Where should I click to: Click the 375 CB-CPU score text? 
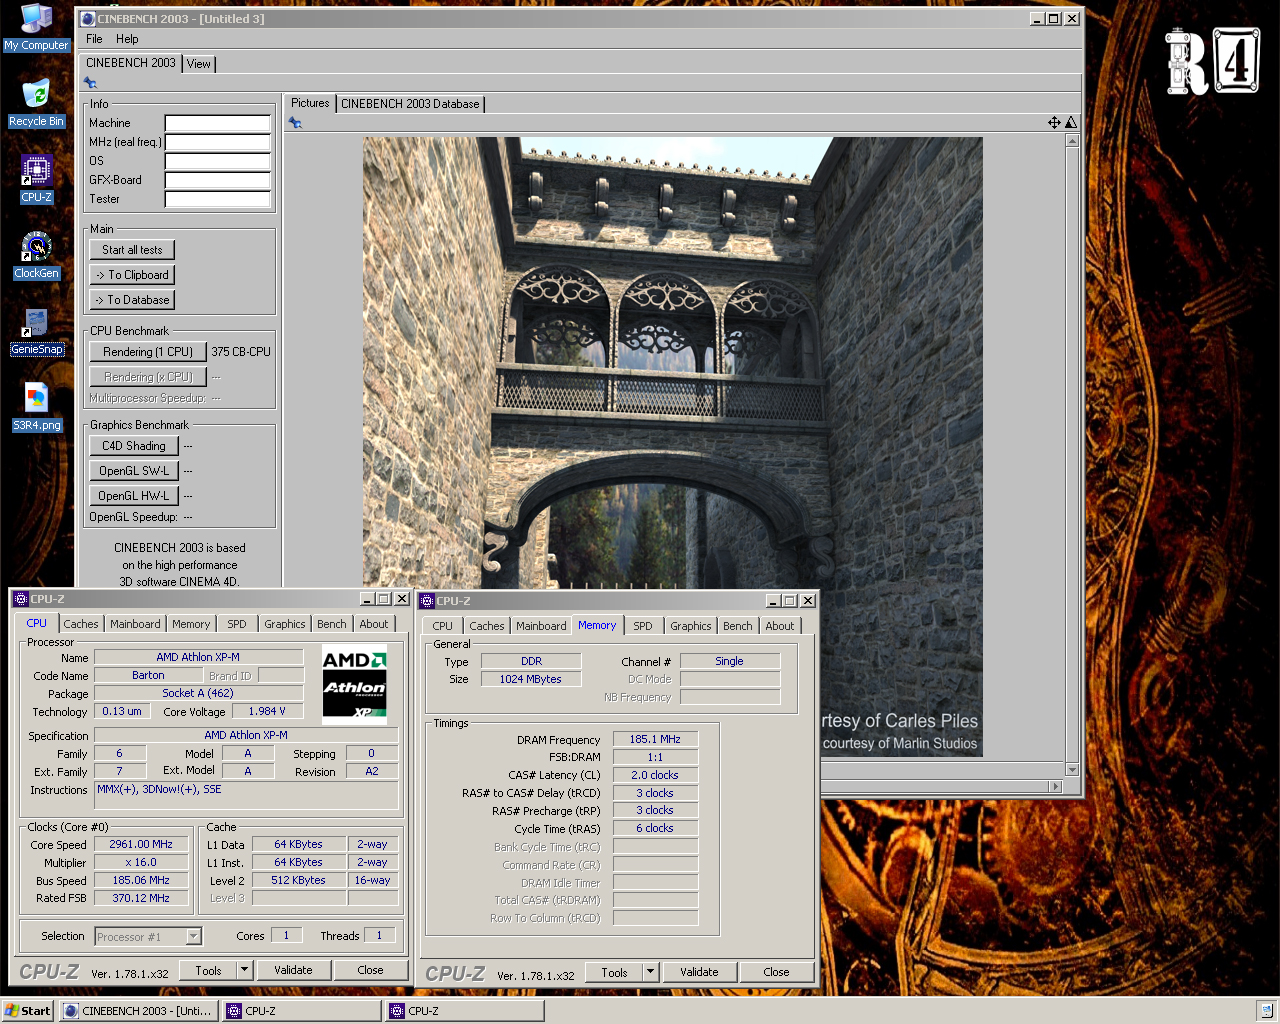(x=241, y=352)
